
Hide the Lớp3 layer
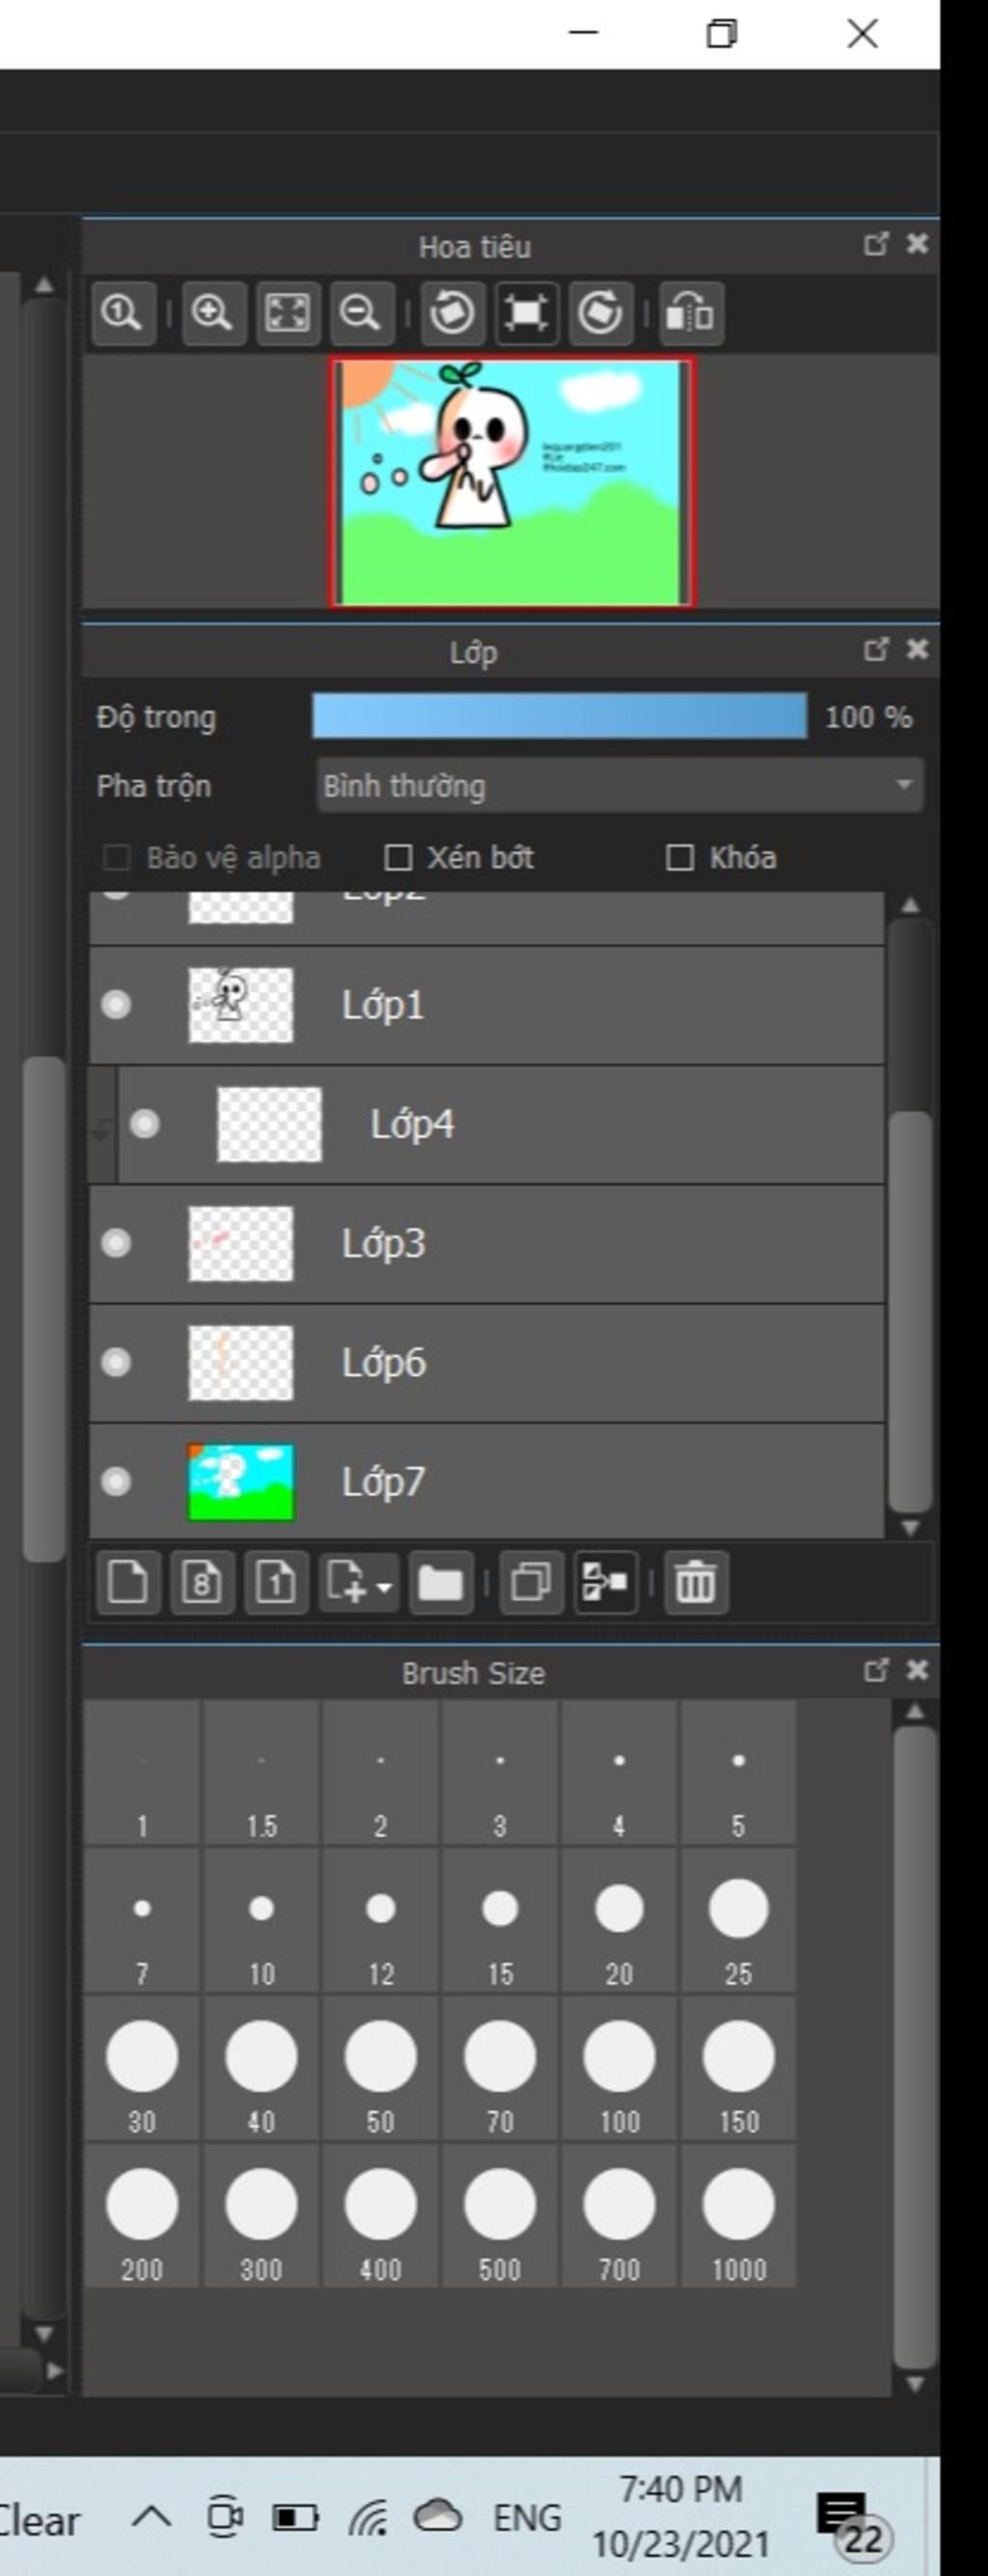116,1243
